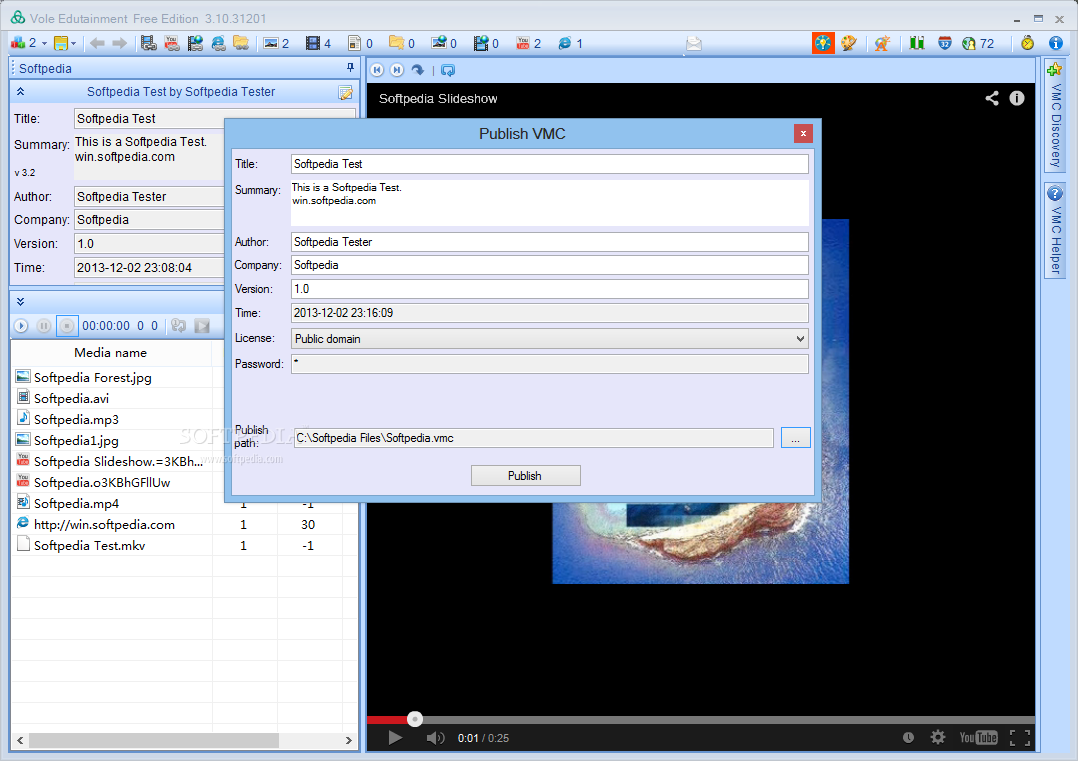Click the Media name column header
The height and width of the screenshot is (761, 1078).
pos(111,353)
